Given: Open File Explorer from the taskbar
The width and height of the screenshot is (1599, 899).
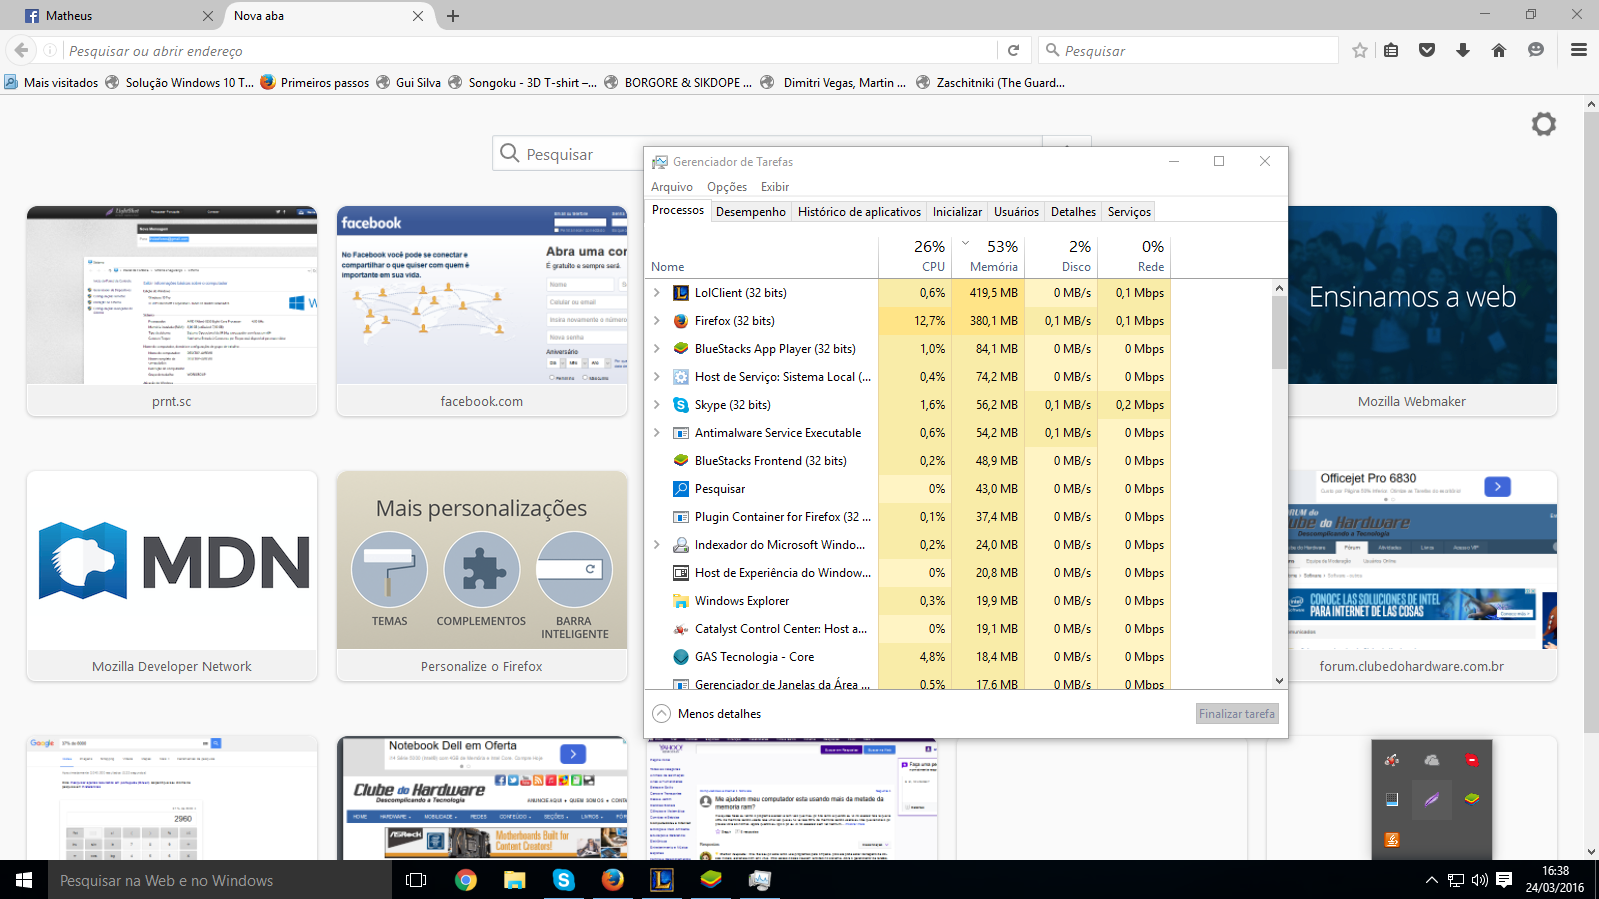Looking at the screenshot, I should [515, 880].
